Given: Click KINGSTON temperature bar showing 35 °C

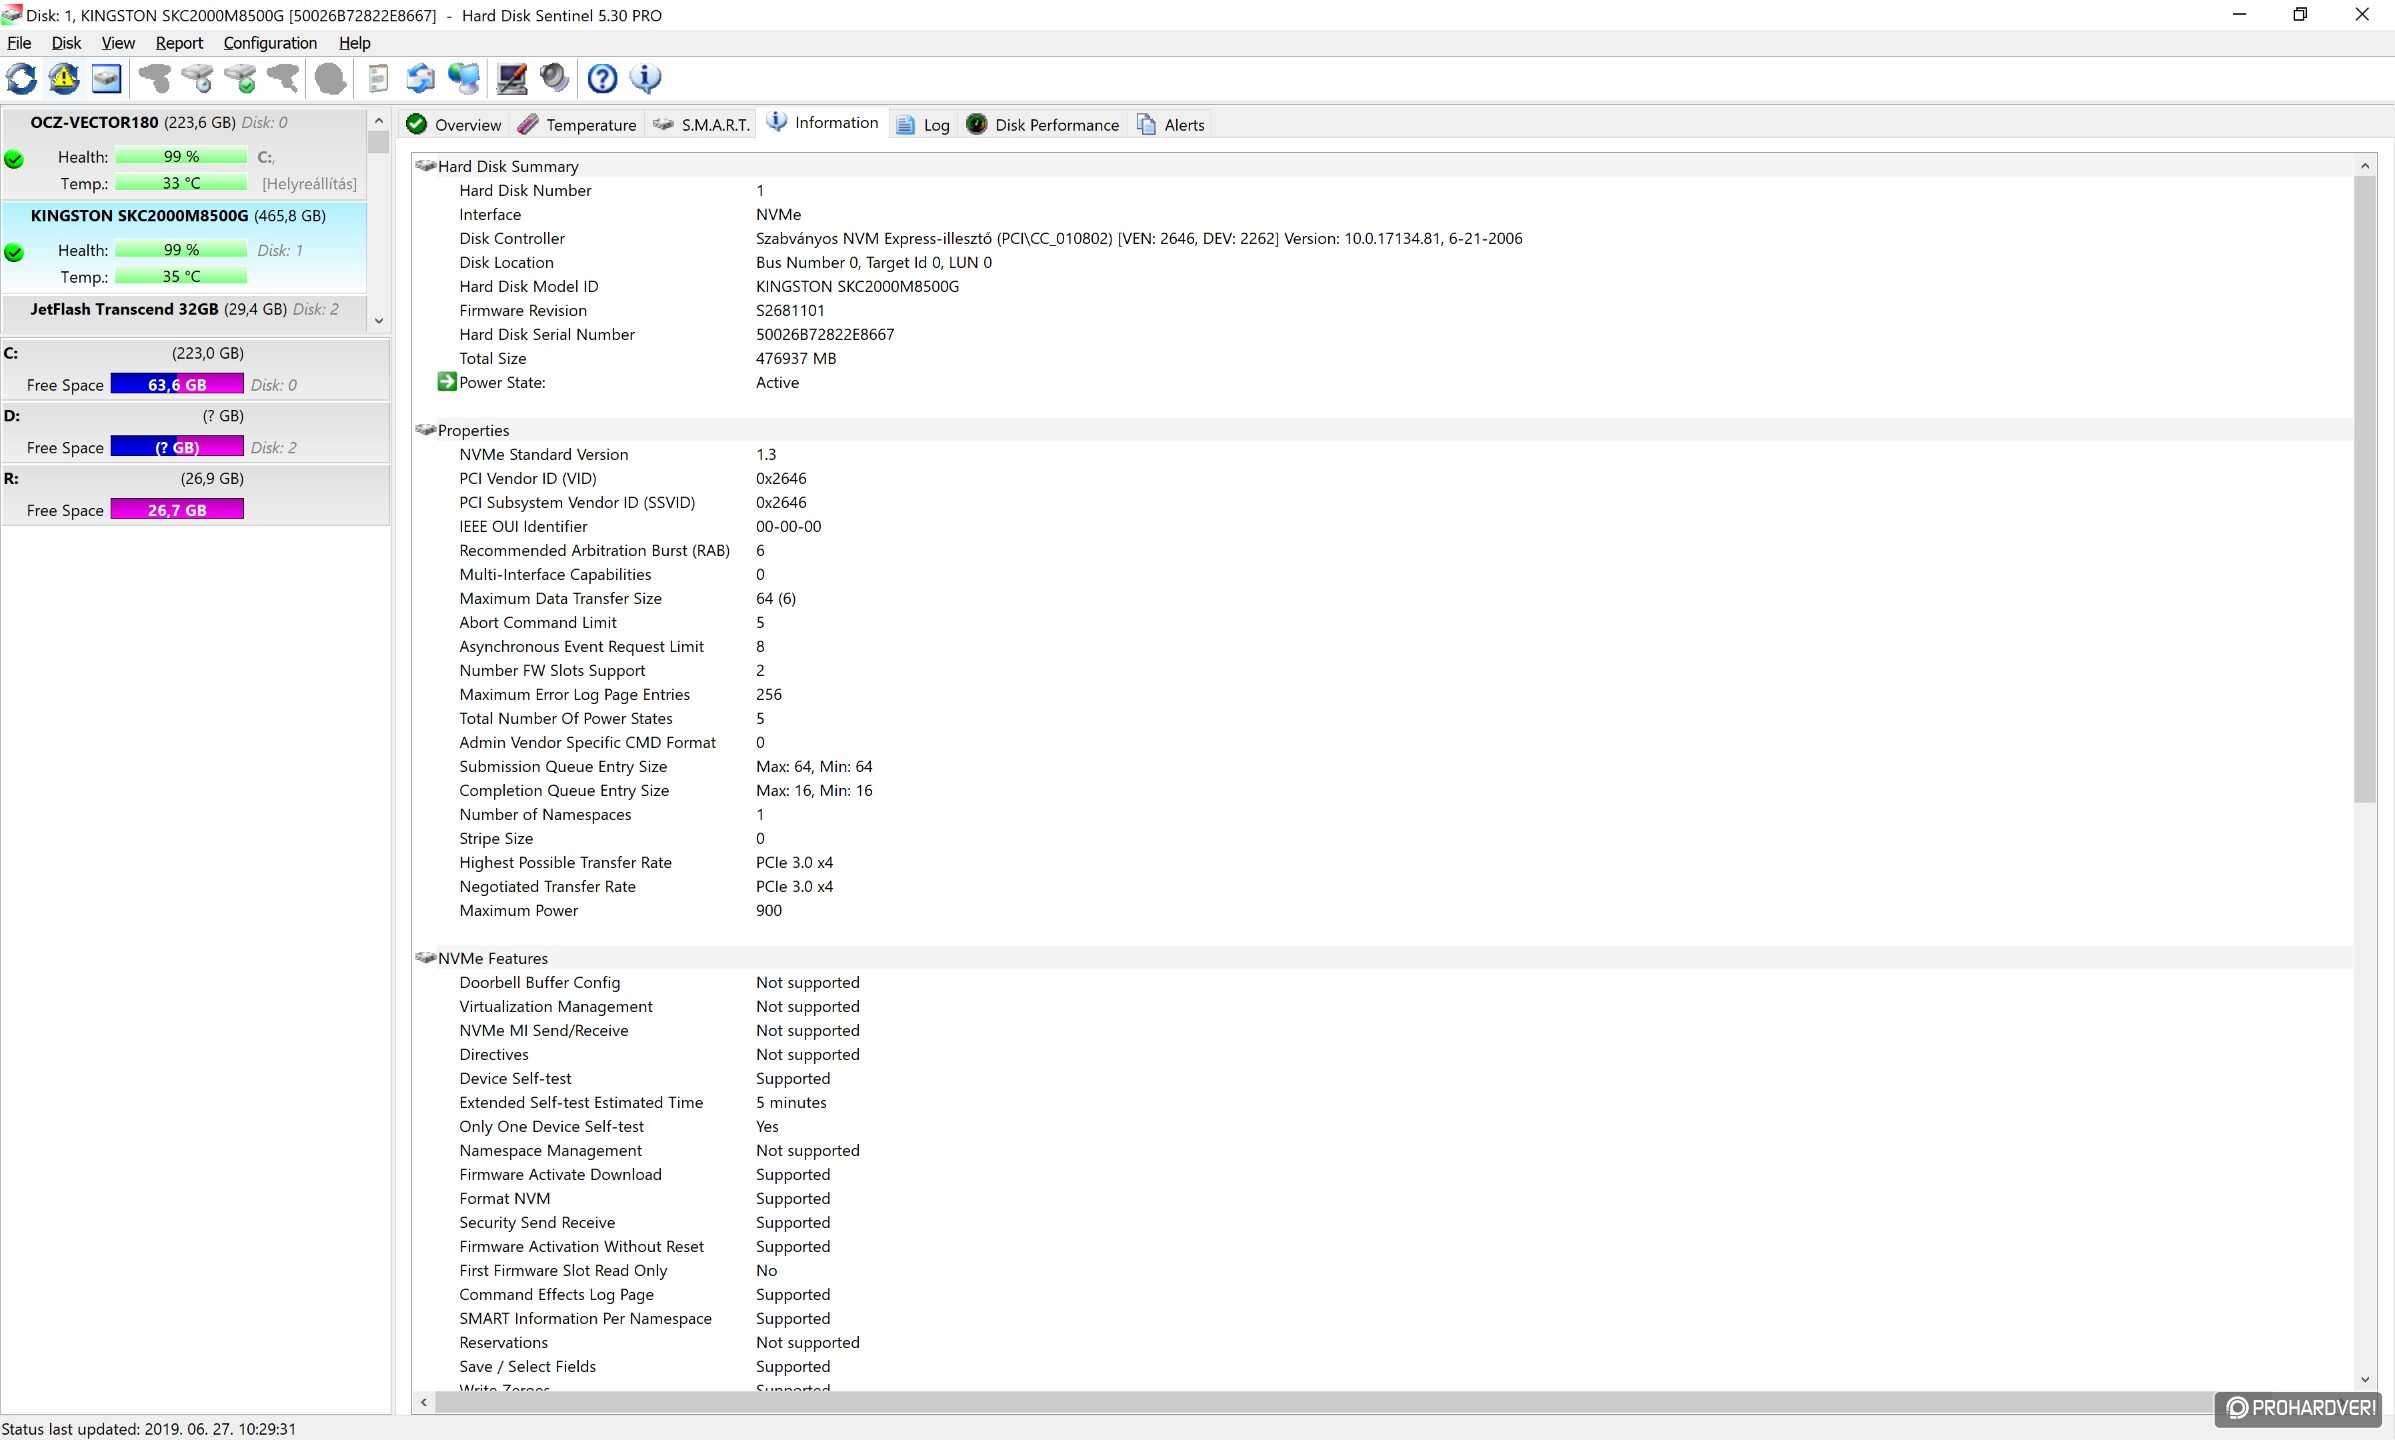Looking at the screenshot, I should pos(181,276).
